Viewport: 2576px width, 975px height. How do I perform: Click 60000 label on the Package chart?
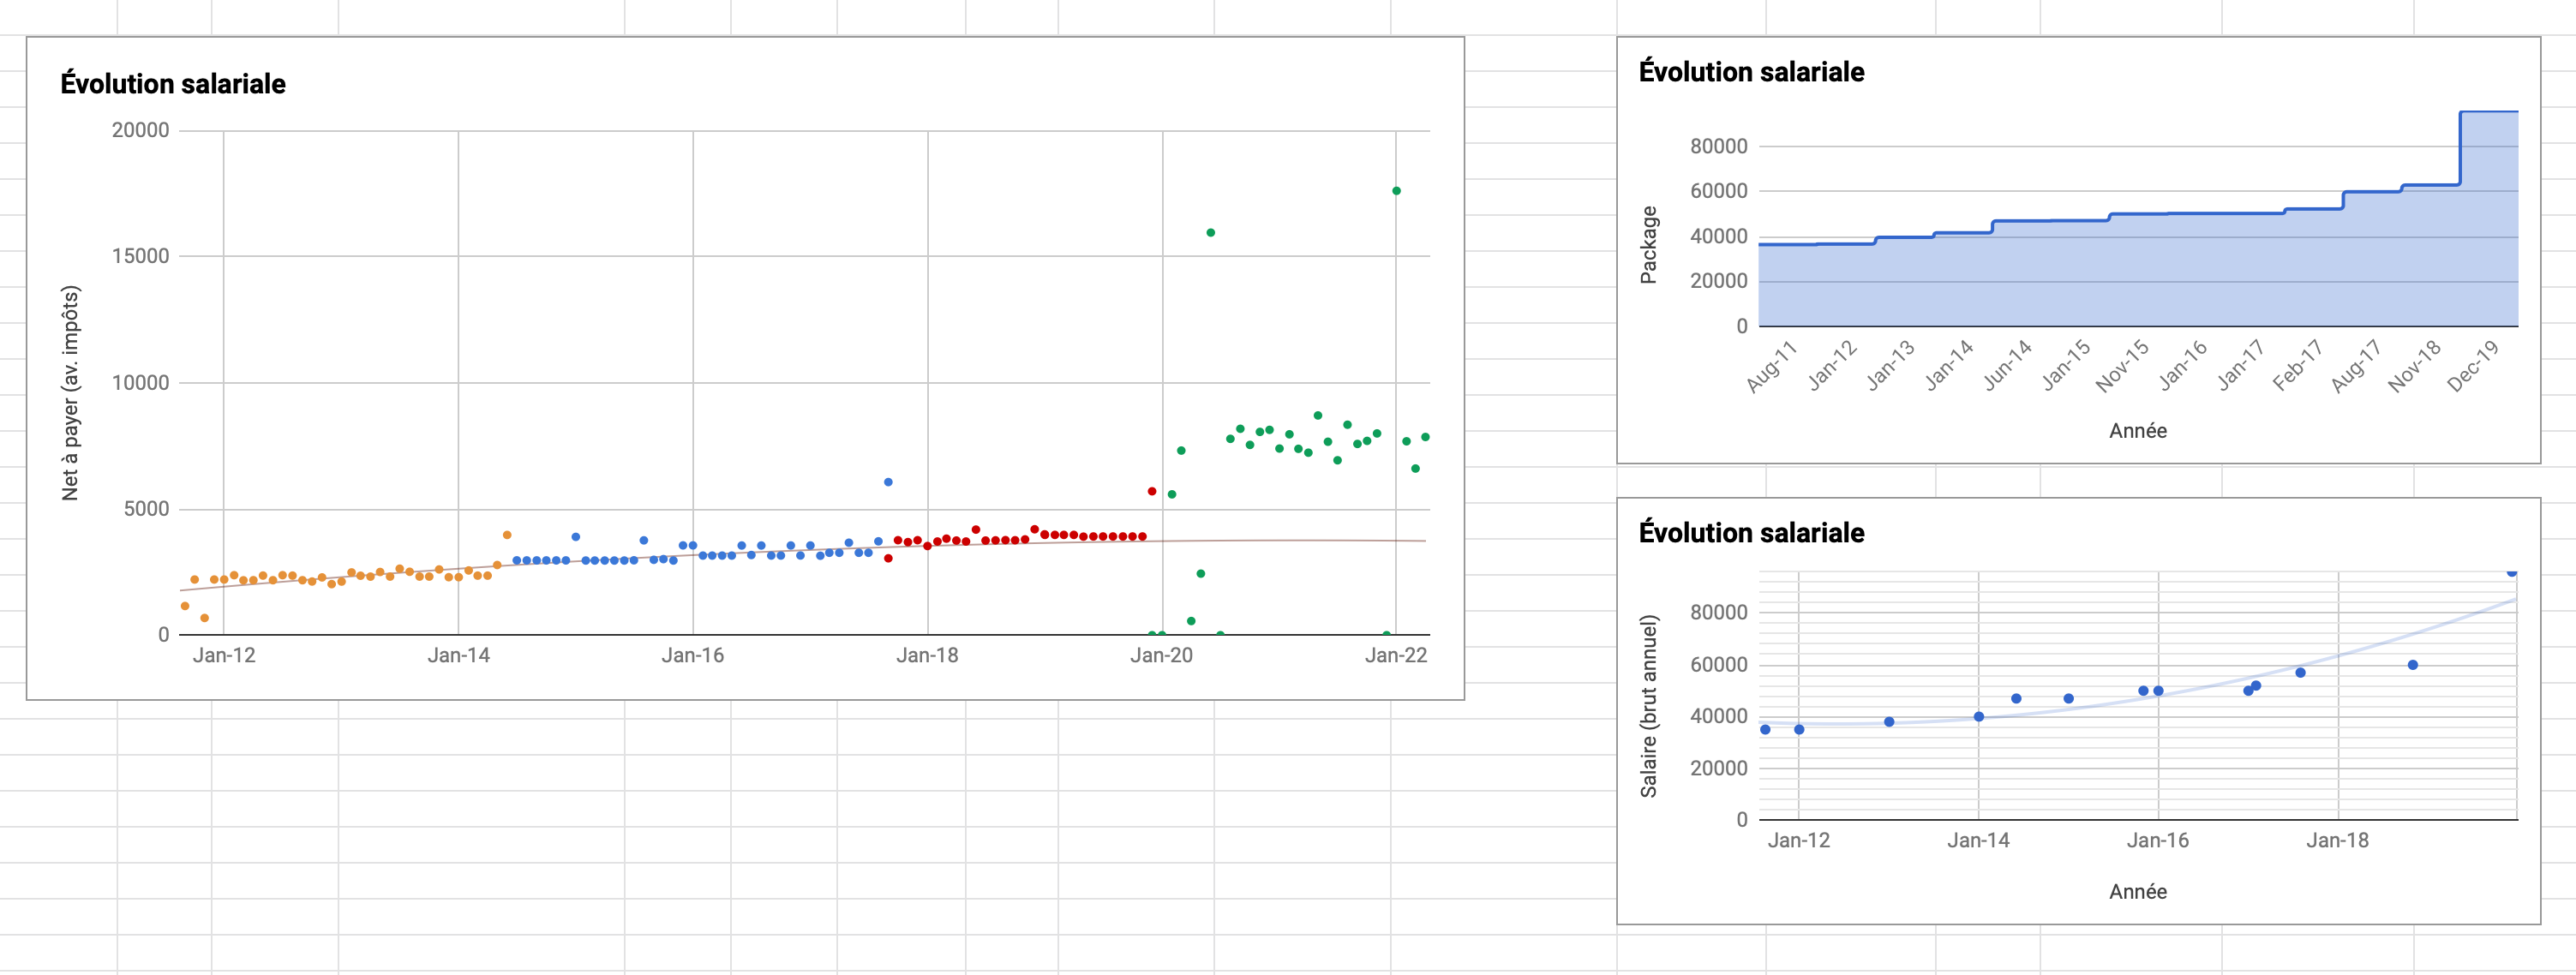click(x=1719, y=191)
